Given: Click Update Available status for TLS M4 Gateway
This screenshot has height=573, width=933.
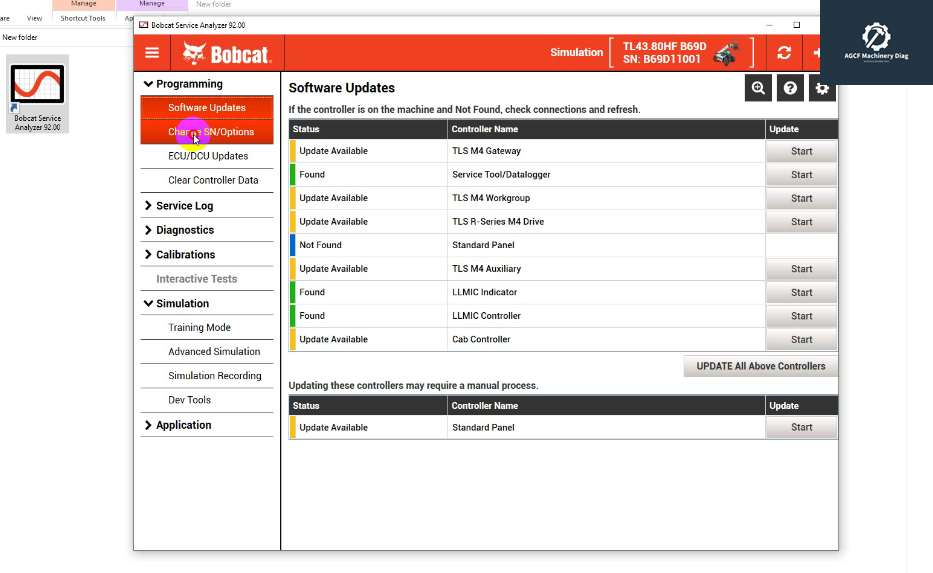Looking at the screenshot, I should [x=333, y=151].
